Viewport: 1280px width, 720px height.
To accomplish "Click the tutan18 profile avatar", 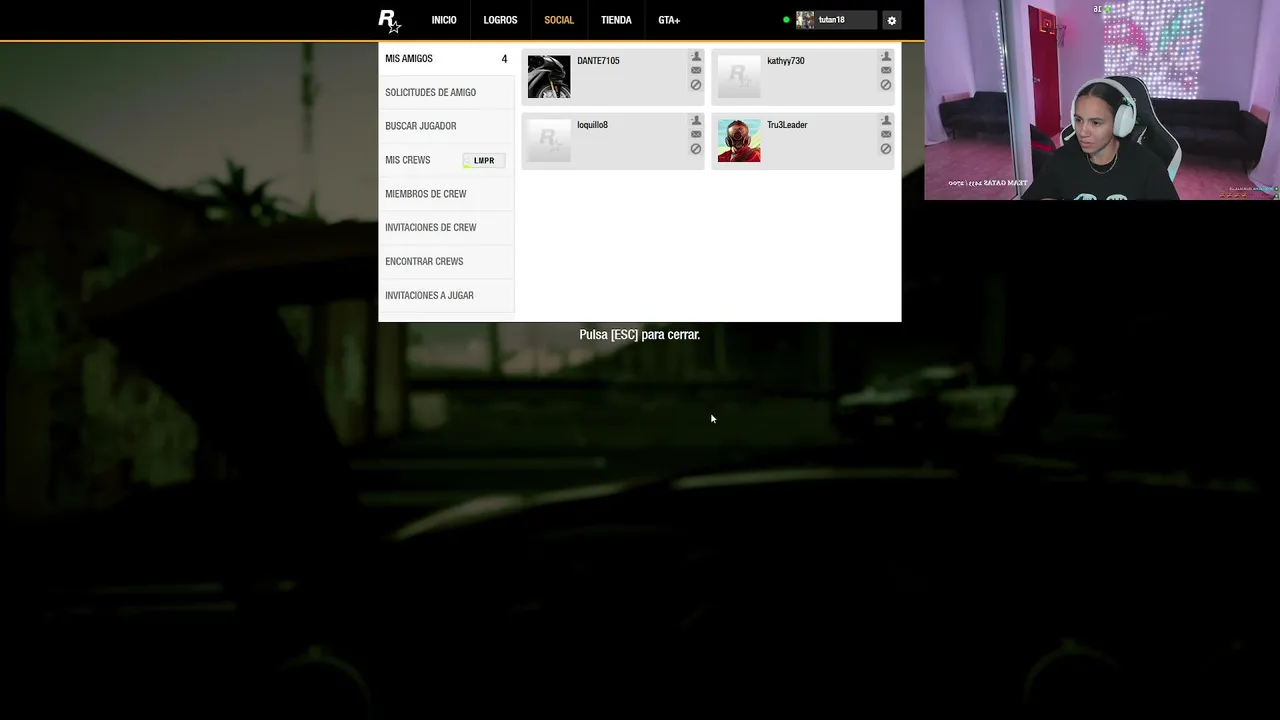I will coord(805,20).
